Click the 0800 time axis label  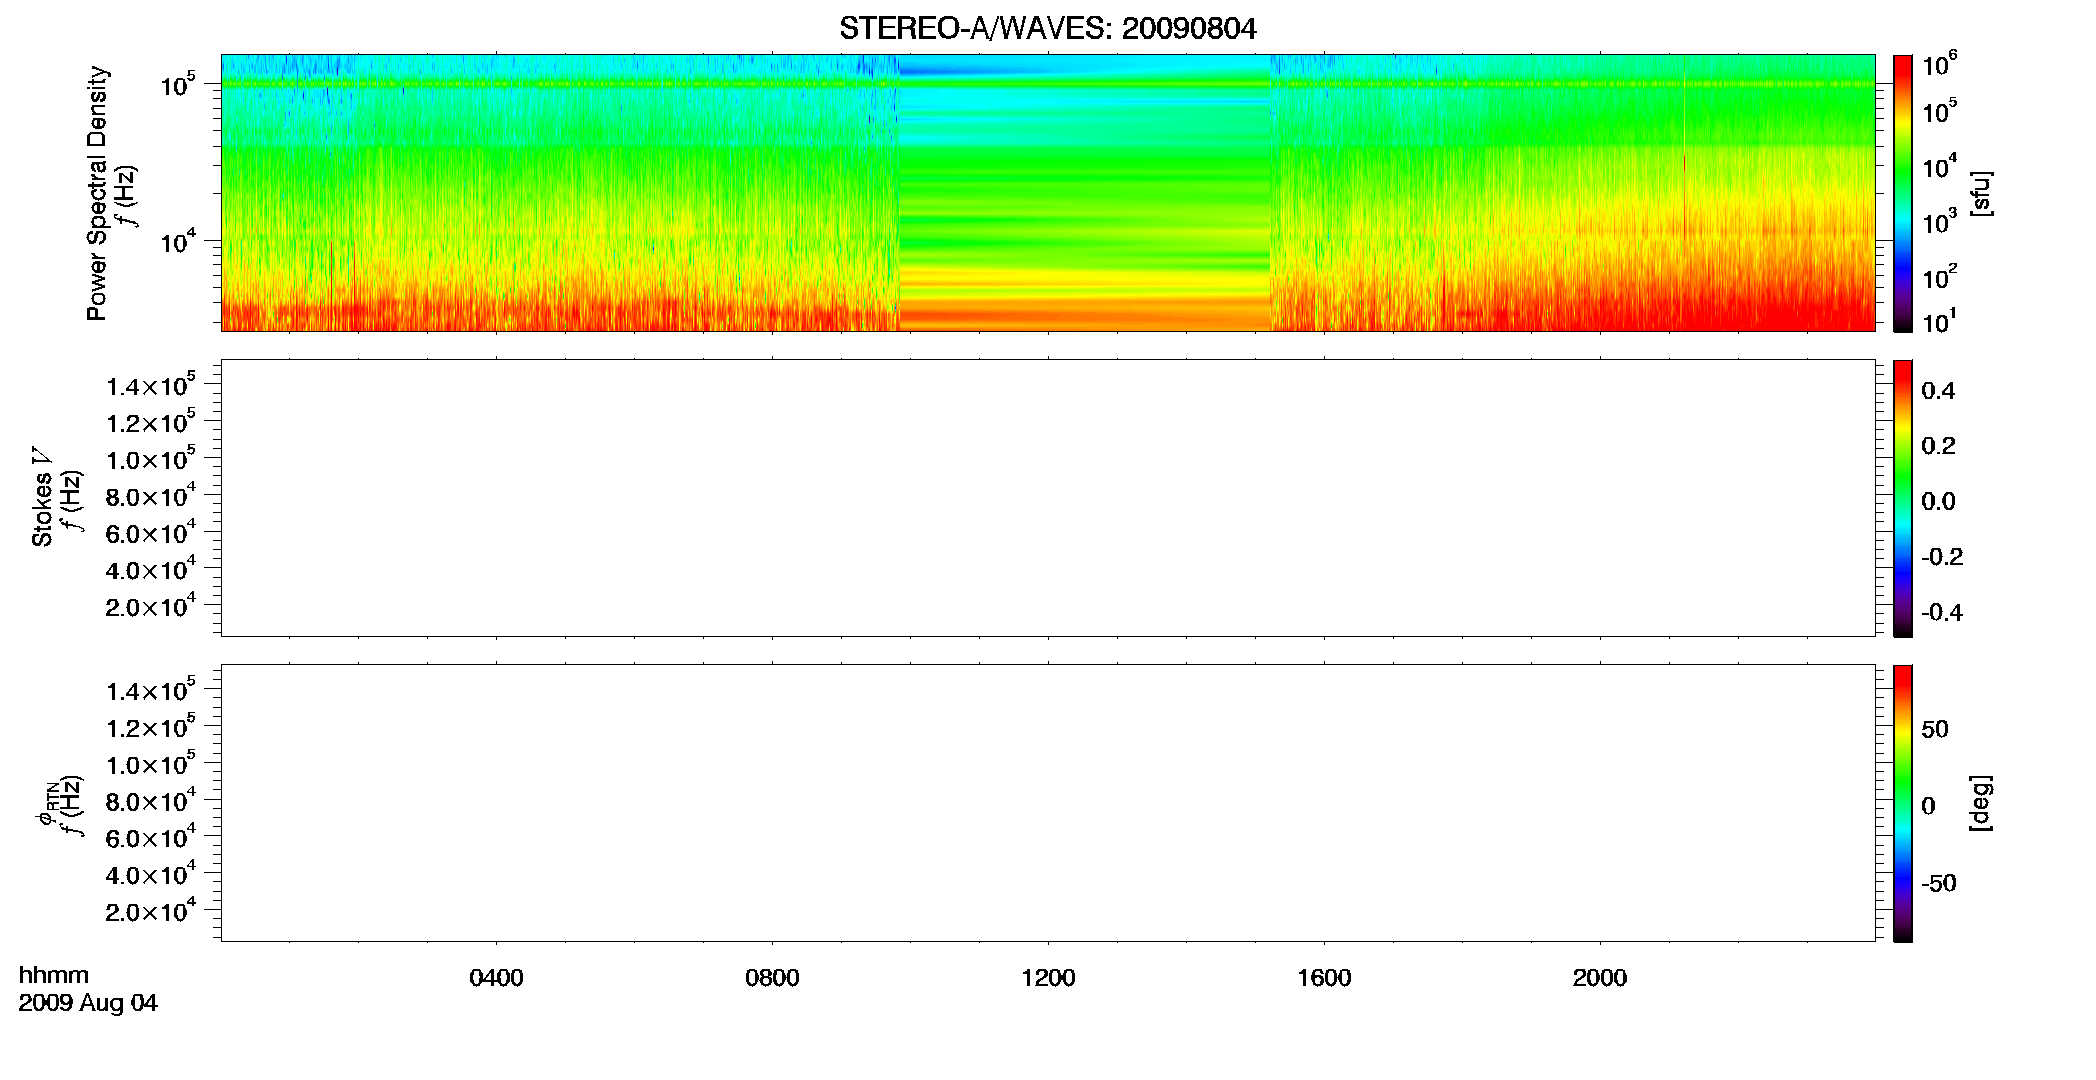point(772,978)
